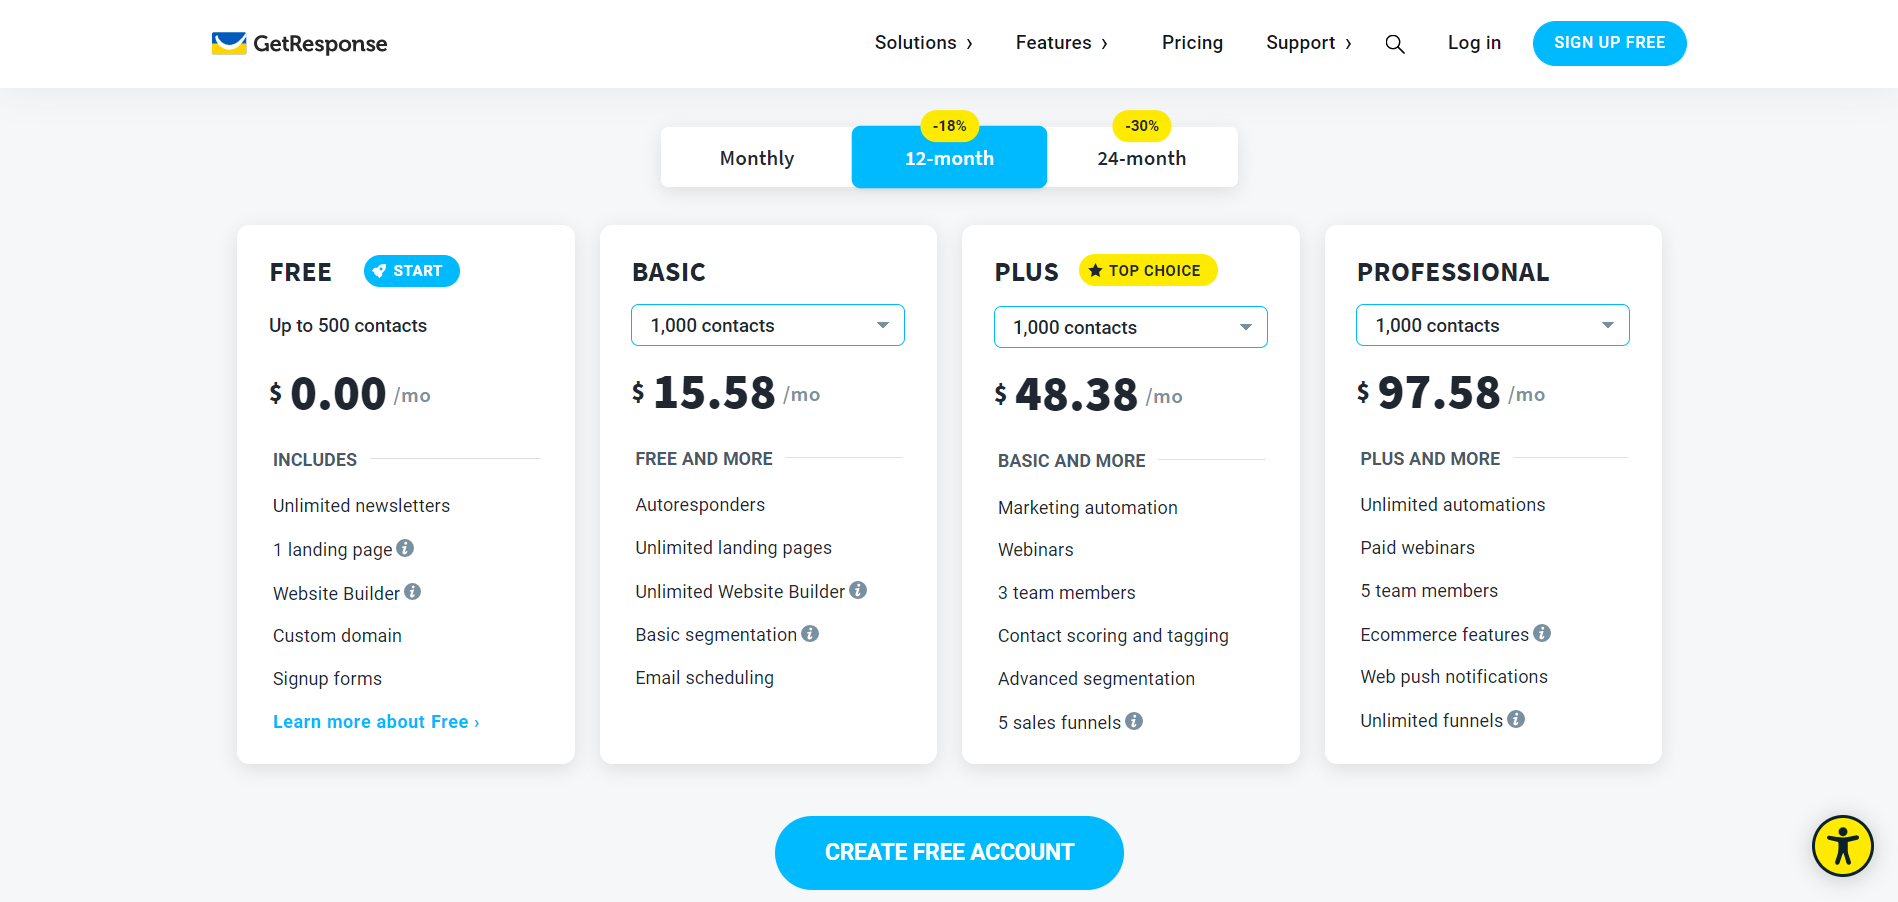Click Advanced segmentation text
Screen dimensions: 1898x902
1096,679
